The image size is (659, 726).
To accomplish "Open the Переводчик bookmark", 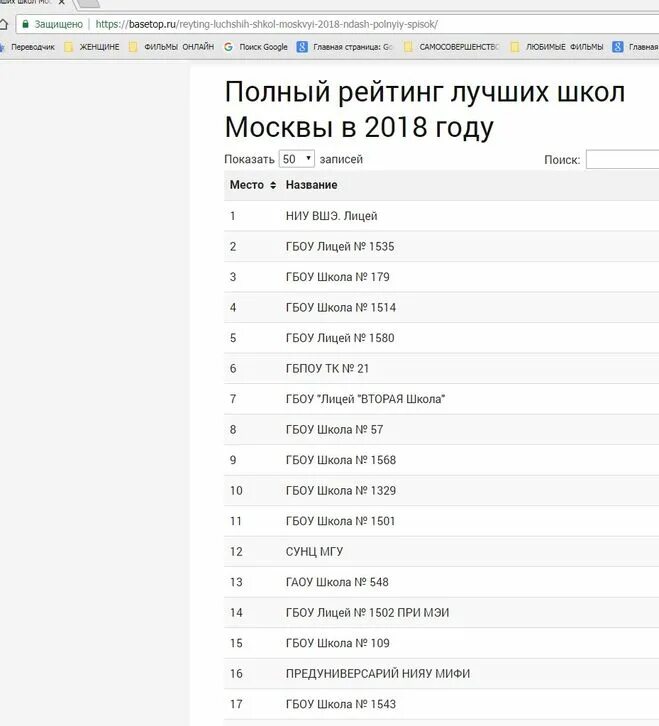I will (x=28, y=47).
